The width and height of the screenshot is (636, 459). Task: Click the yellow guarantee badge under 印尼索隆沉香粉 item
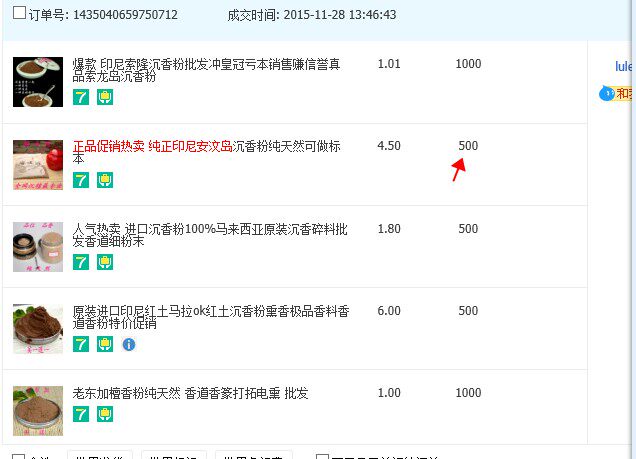pos(105,97)
